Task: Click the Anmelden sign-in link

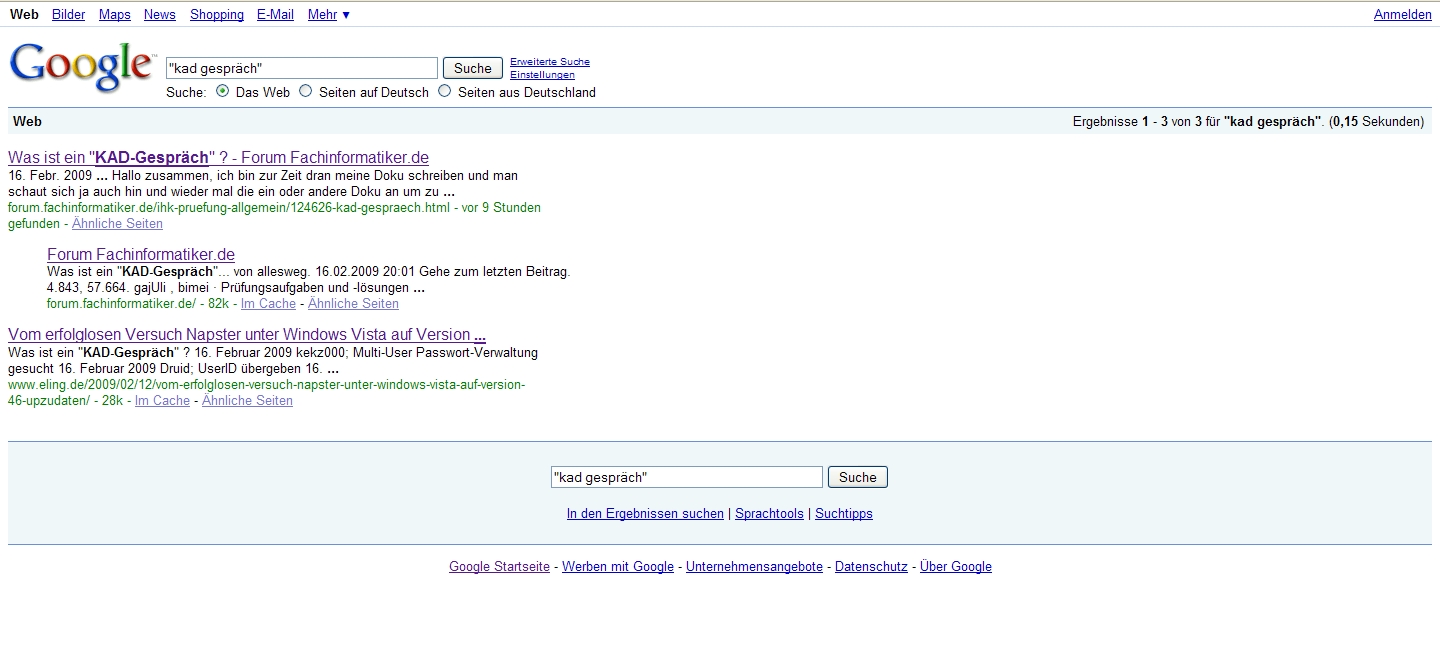Action: coord(1403,14)
